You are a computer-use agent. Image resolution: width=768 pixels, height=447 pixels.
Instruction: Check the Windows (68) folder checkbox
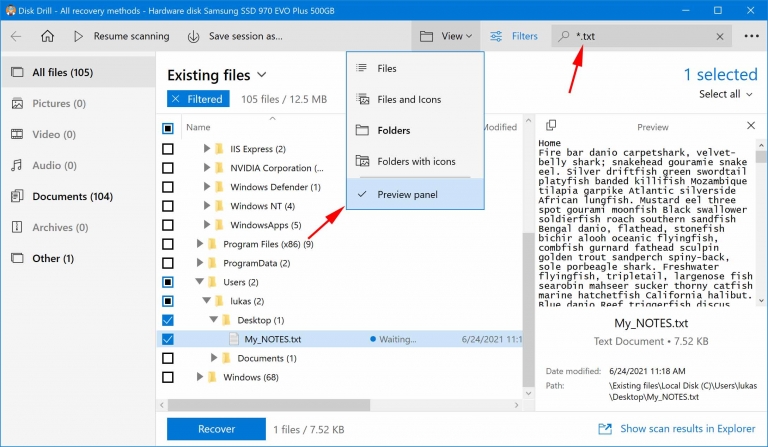168,377
